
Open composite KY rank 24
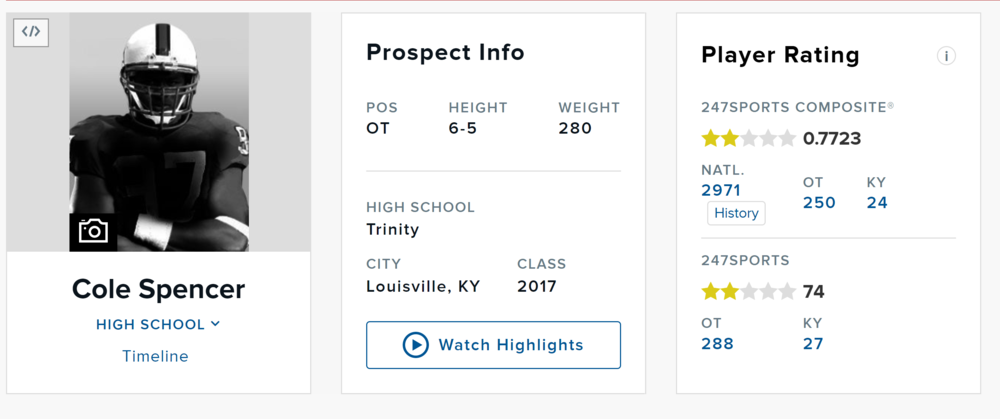point(877,202)
